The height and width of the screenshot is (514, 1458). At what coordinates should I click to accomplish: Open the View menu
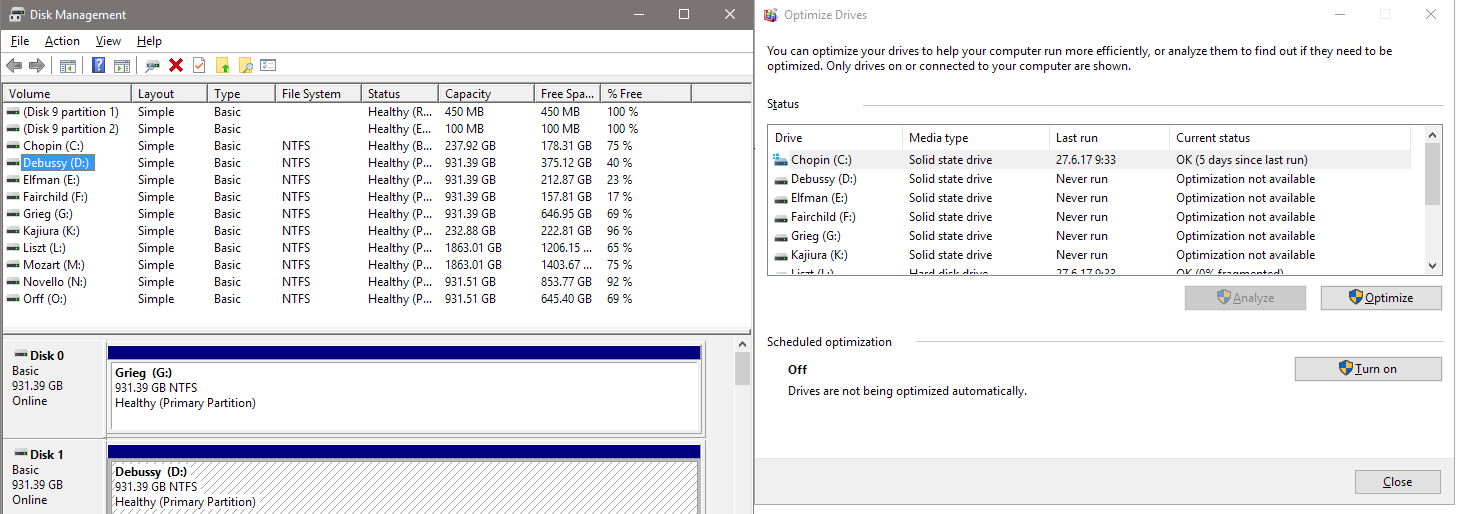(x=108, y=41)
